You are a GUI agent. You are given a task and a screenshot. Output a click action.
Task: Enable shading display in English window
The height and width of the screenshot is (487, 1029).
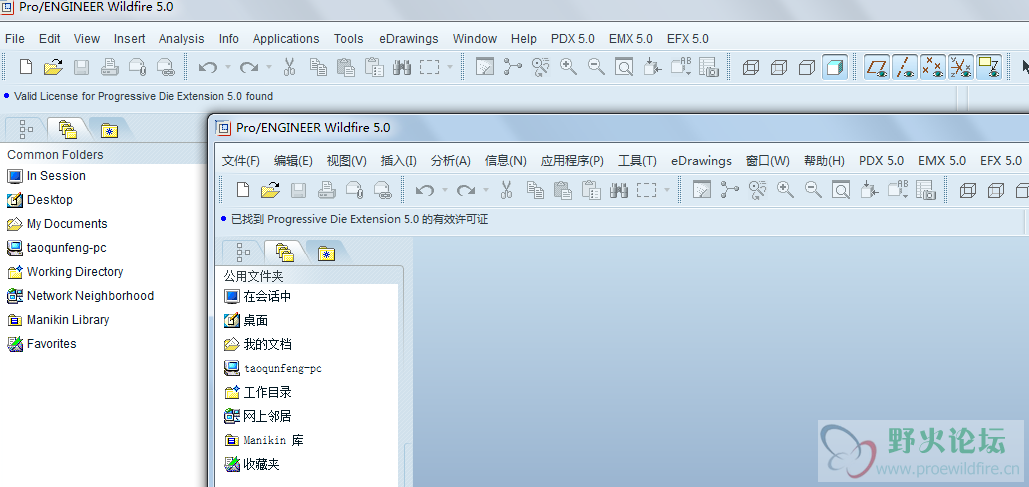(x=835, y=67)
